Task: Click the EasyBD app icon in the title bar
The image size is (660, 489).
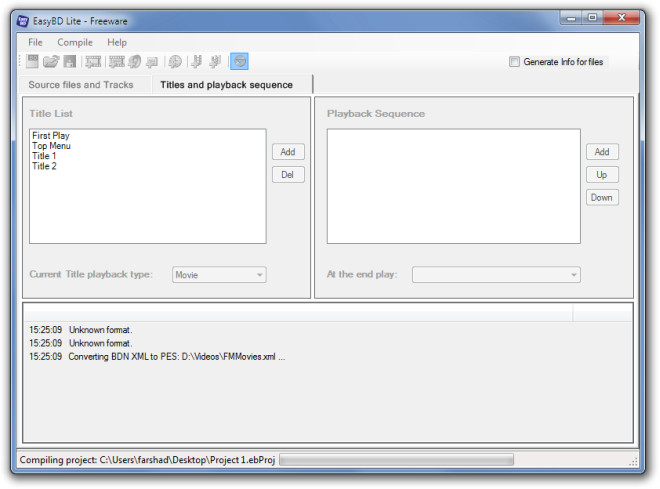Action: 23,21
